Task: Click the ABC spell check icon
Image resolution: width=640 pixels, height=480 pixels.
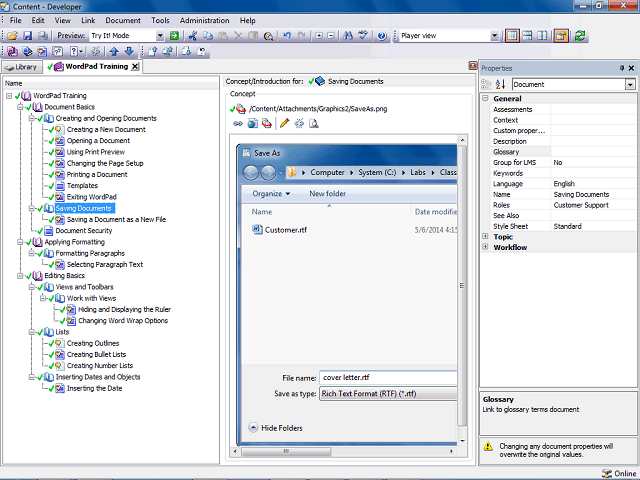Action: click(x=363, y=36)
